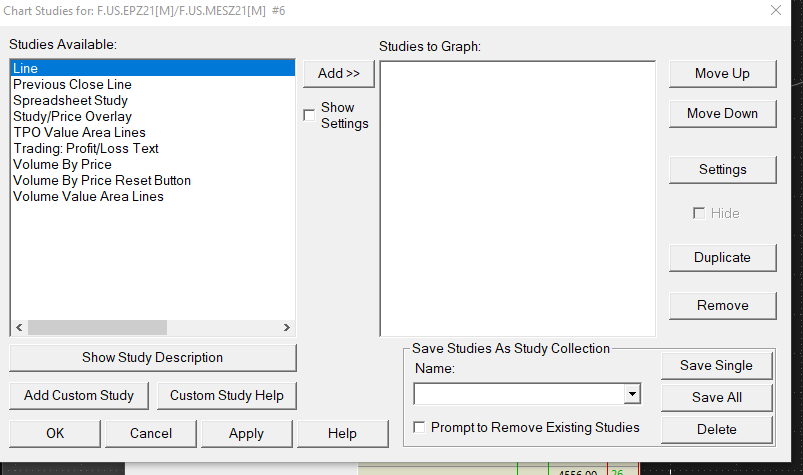Viewport: 803px width, 475px height.
Task: Click Show Study Description
Action: tap(152, 357)
